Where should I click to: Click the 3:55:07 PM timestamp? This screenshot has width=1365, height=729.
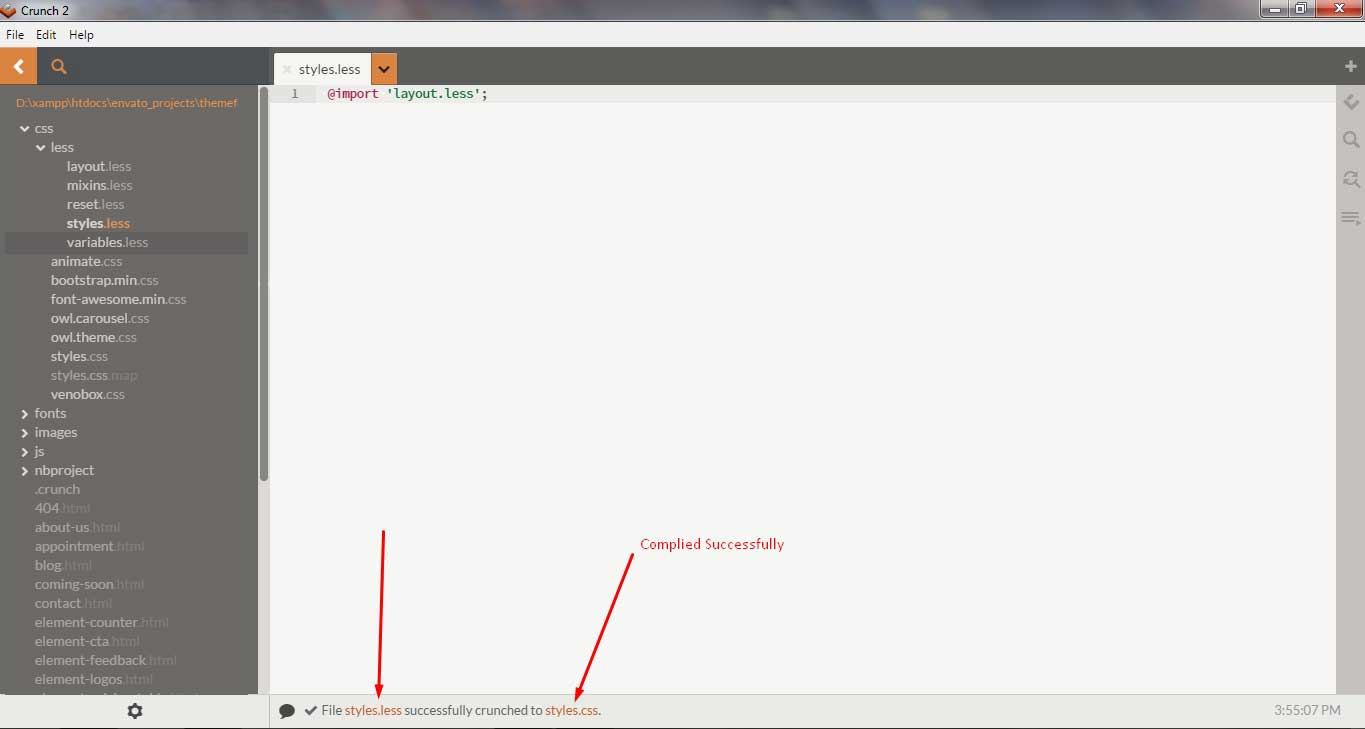tap(1307, 711)
